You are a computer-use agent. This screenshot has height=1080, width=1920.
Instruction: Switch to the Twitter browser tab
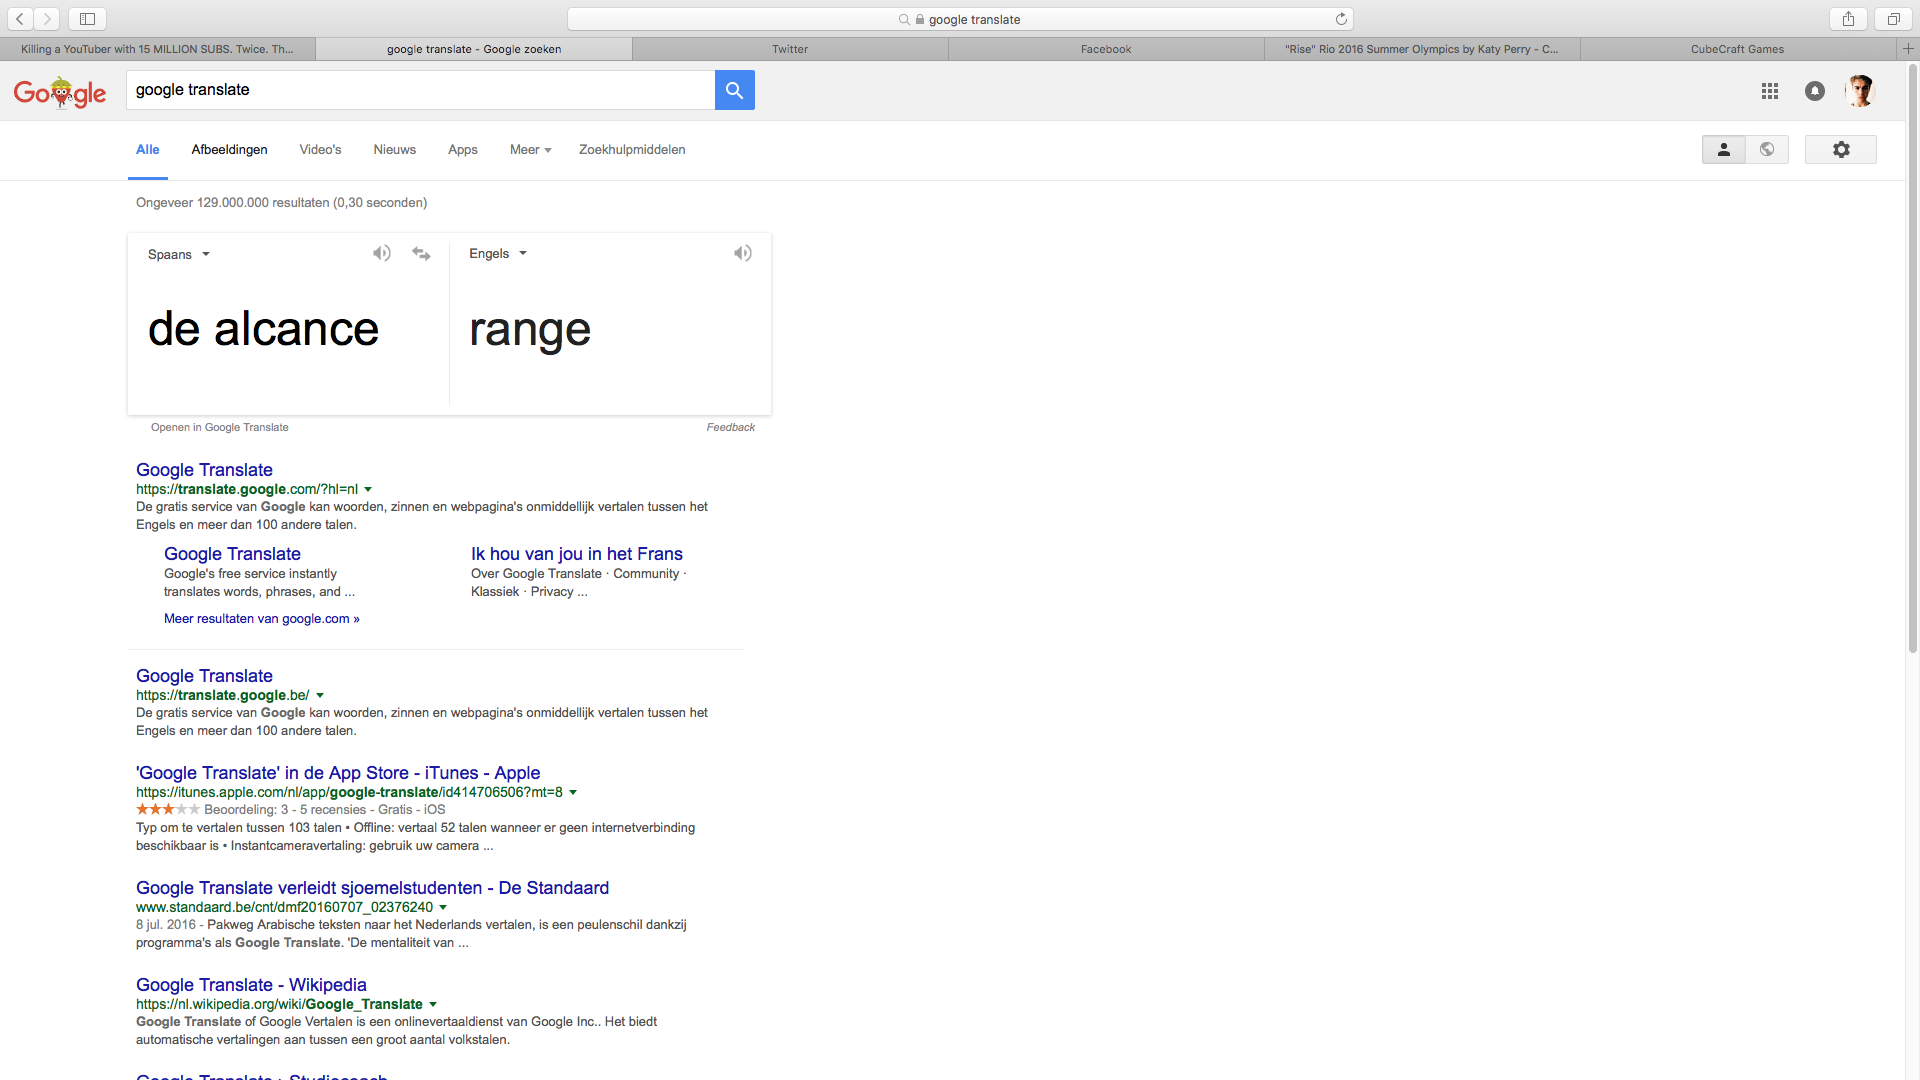tap(790, 49)
